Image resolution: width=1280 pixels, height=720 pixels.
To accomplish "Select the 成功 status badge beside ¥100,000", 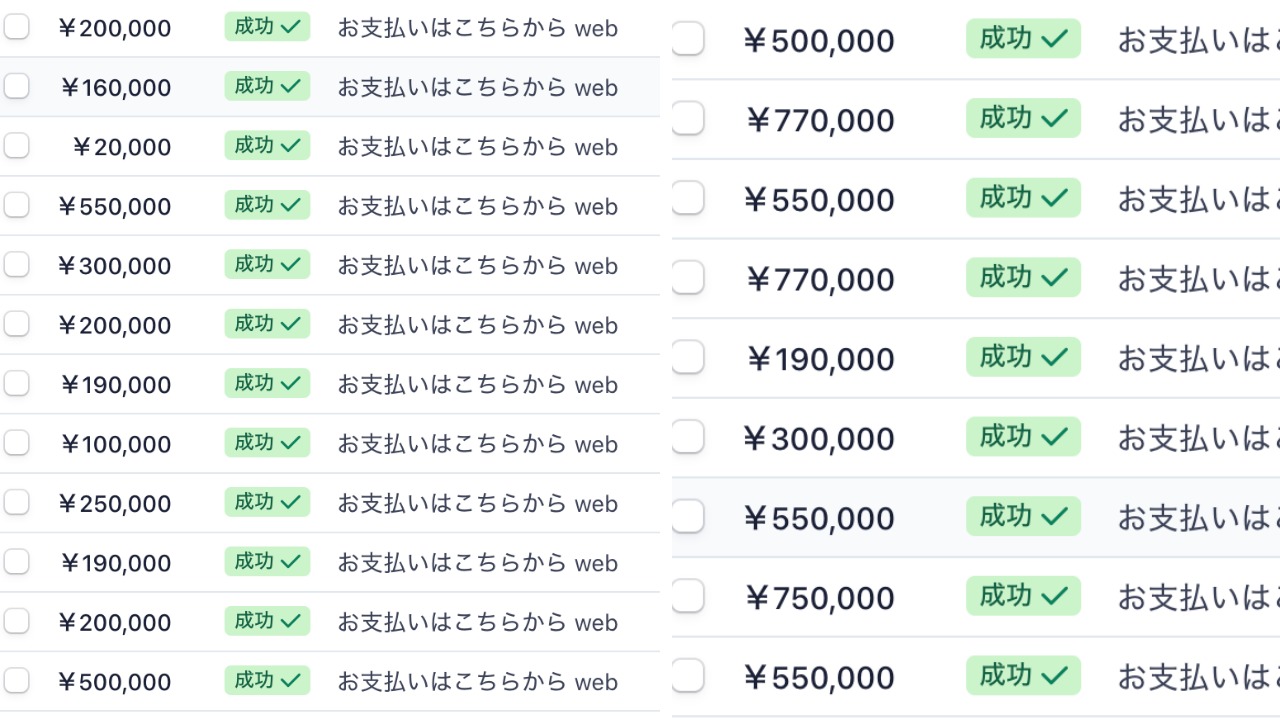I will click(x=267, y=443).
